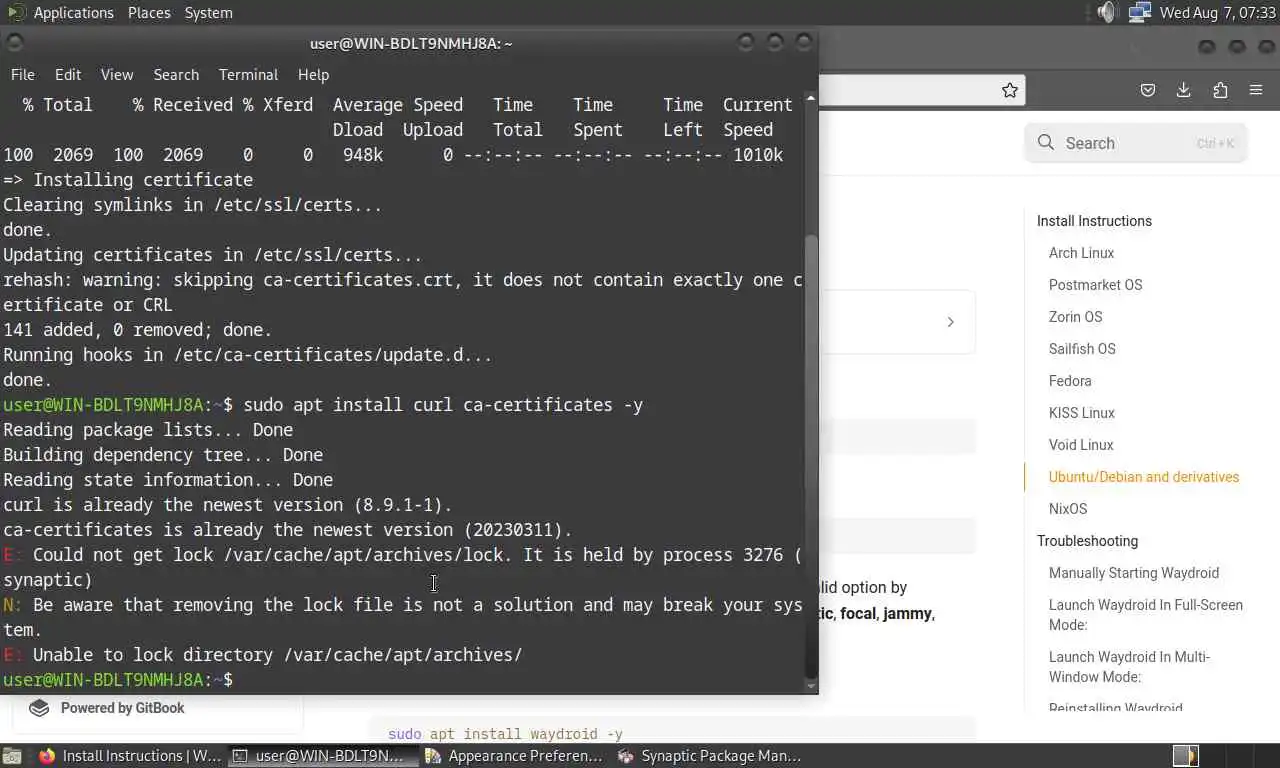
Task: Switch to Appearance Preferences taskbar button
Action: pos(514,756)
